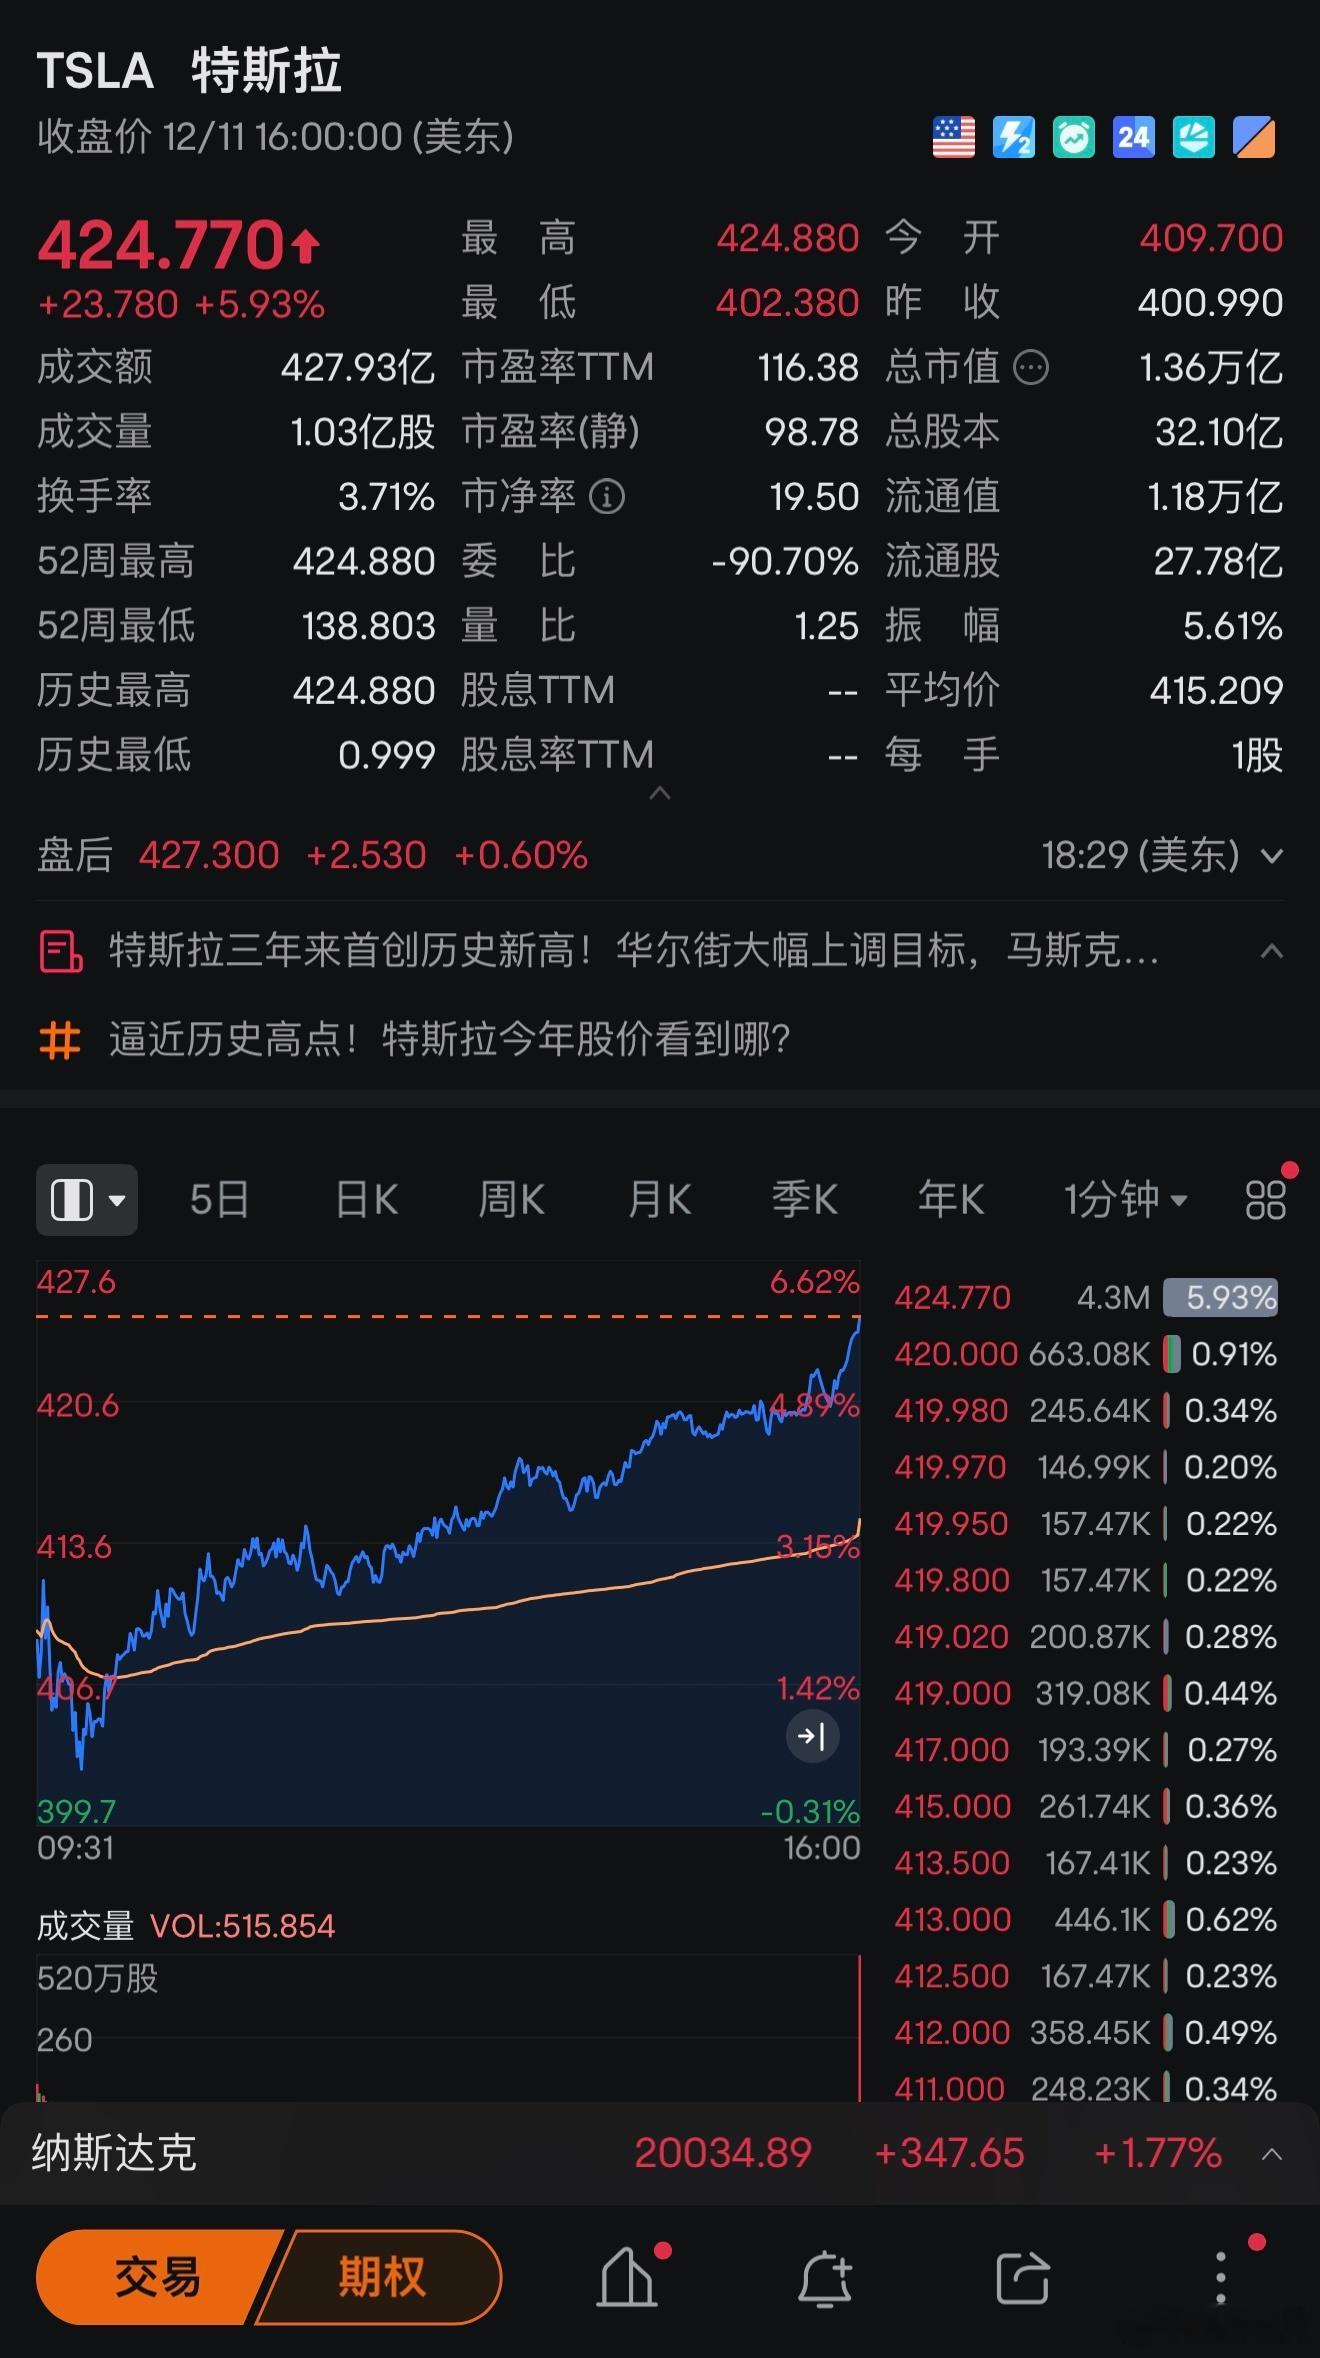Add a price alert with bell icon
The image size is (1320, 2358).
click(x=825, y=2278)
